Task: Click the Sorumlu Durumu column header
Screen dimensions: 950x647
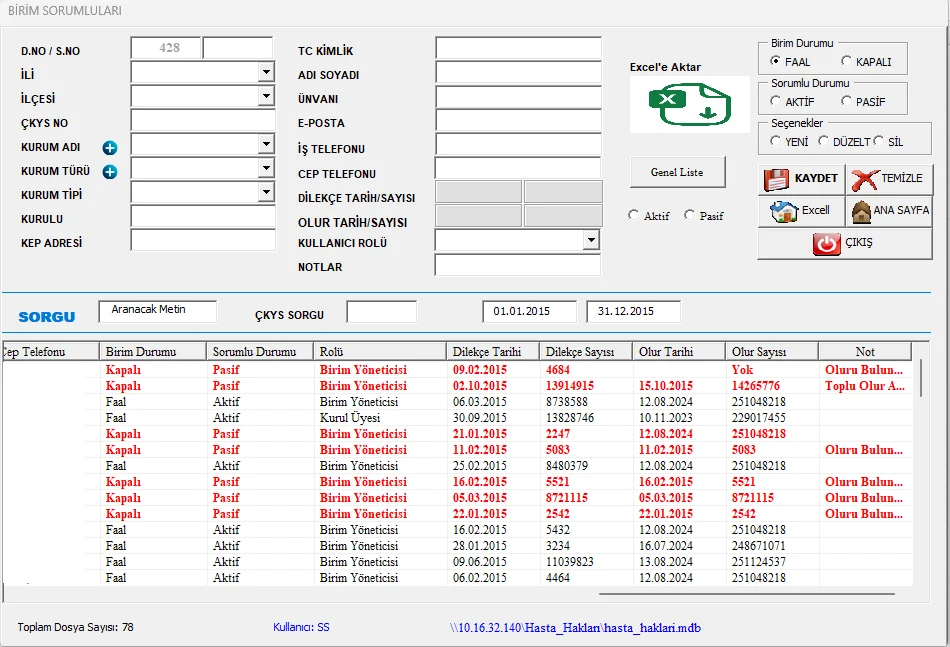Action: pyautogui.click(x=259, y=352)
